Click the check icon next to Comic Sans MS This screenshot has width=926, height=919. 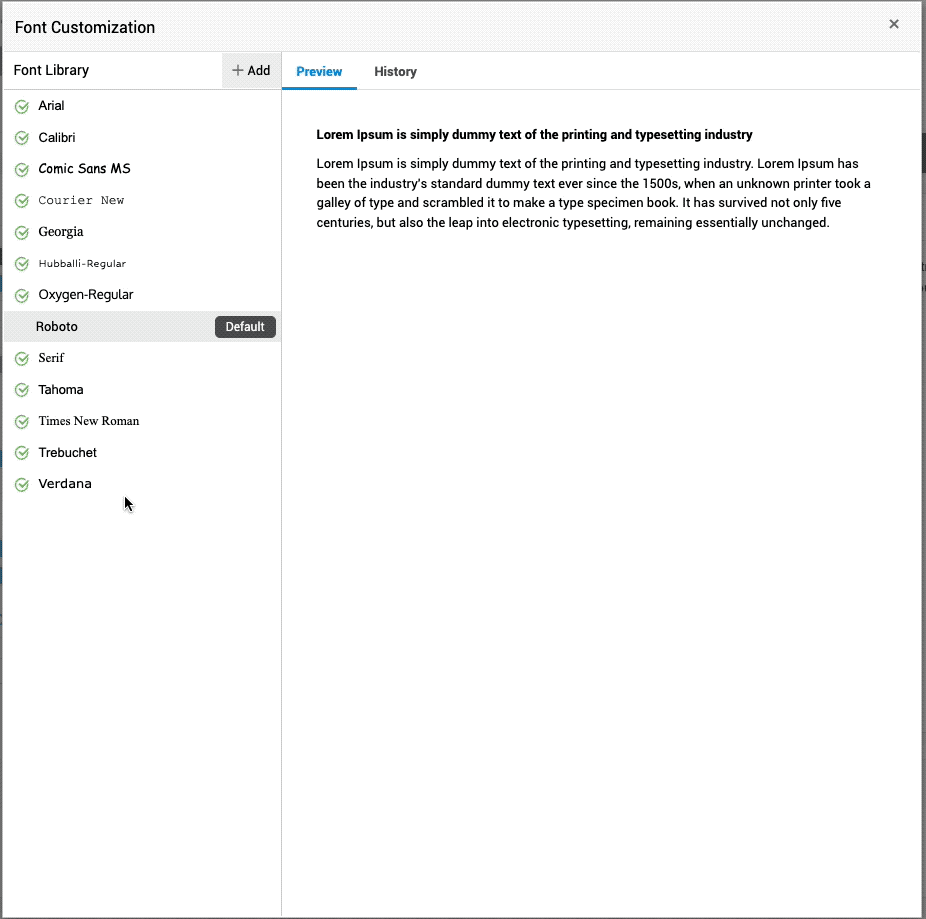point(22,170)
